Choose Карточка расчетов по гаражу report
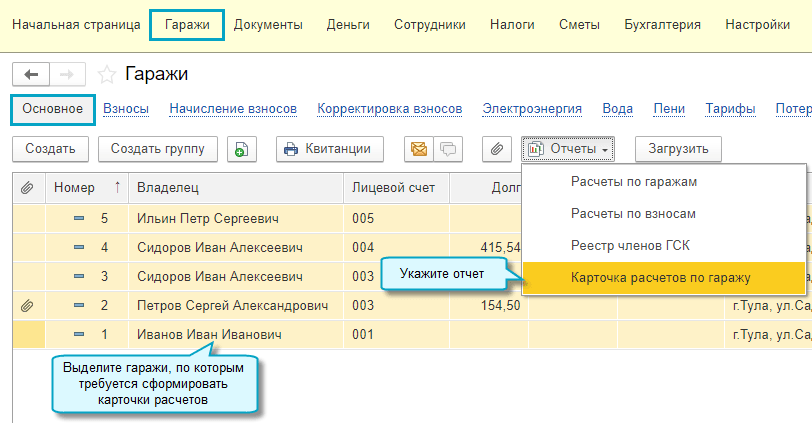Screen dimensions: 812x423 pyautogui.click(x=660, y=277)
